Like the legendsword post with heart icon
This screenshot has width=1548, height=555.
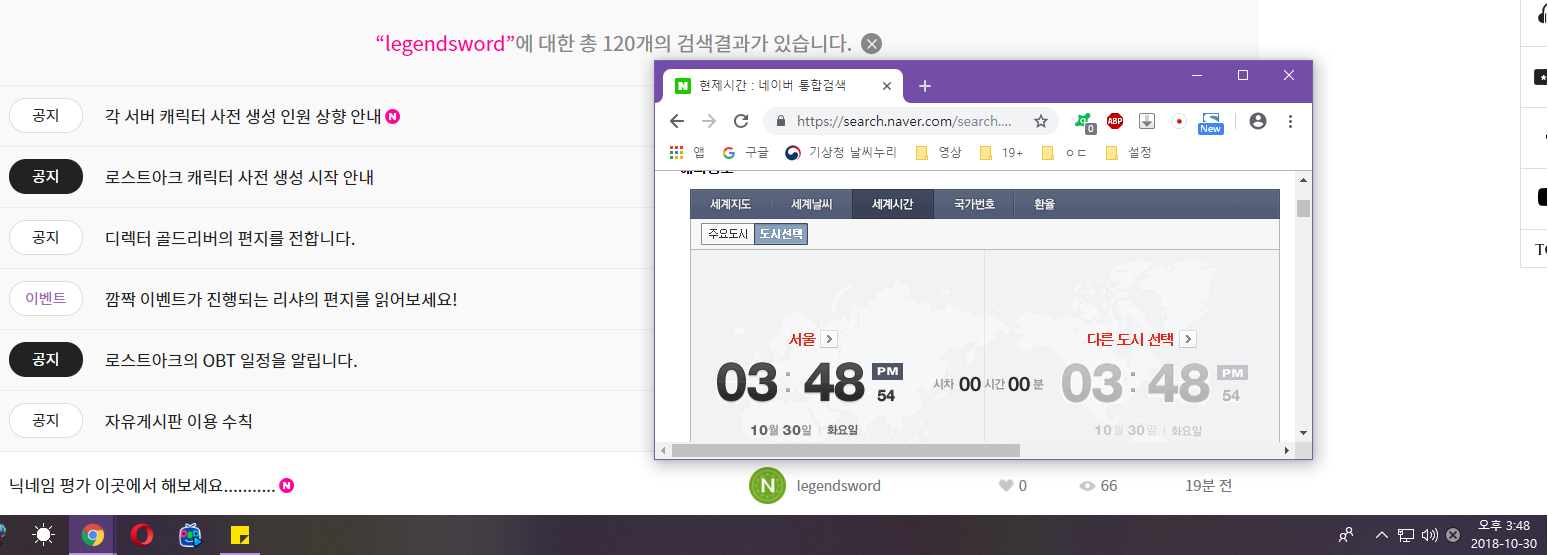tap(1006, 486)
